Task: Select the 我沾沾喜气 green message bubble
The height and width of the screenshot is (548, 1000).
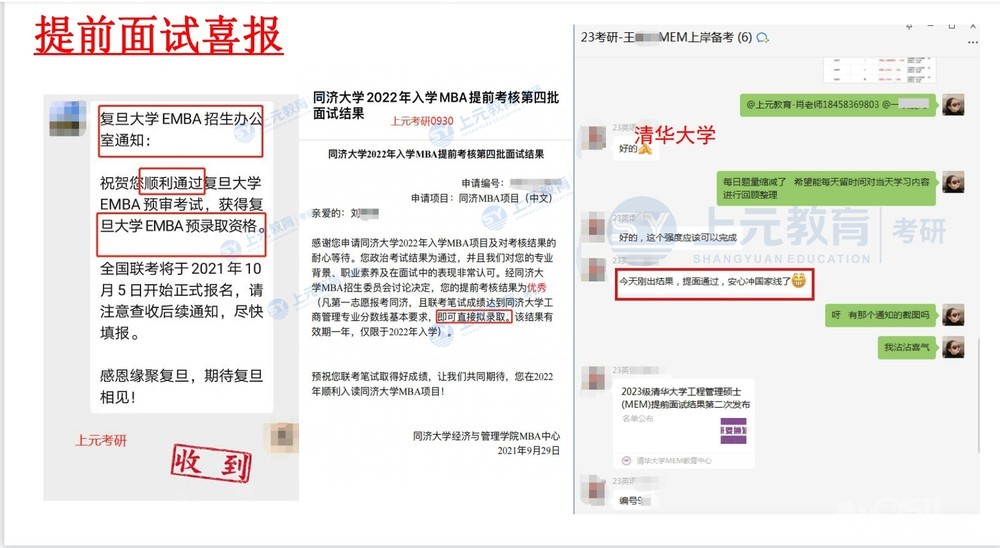Action: click(x=906, y=347)
